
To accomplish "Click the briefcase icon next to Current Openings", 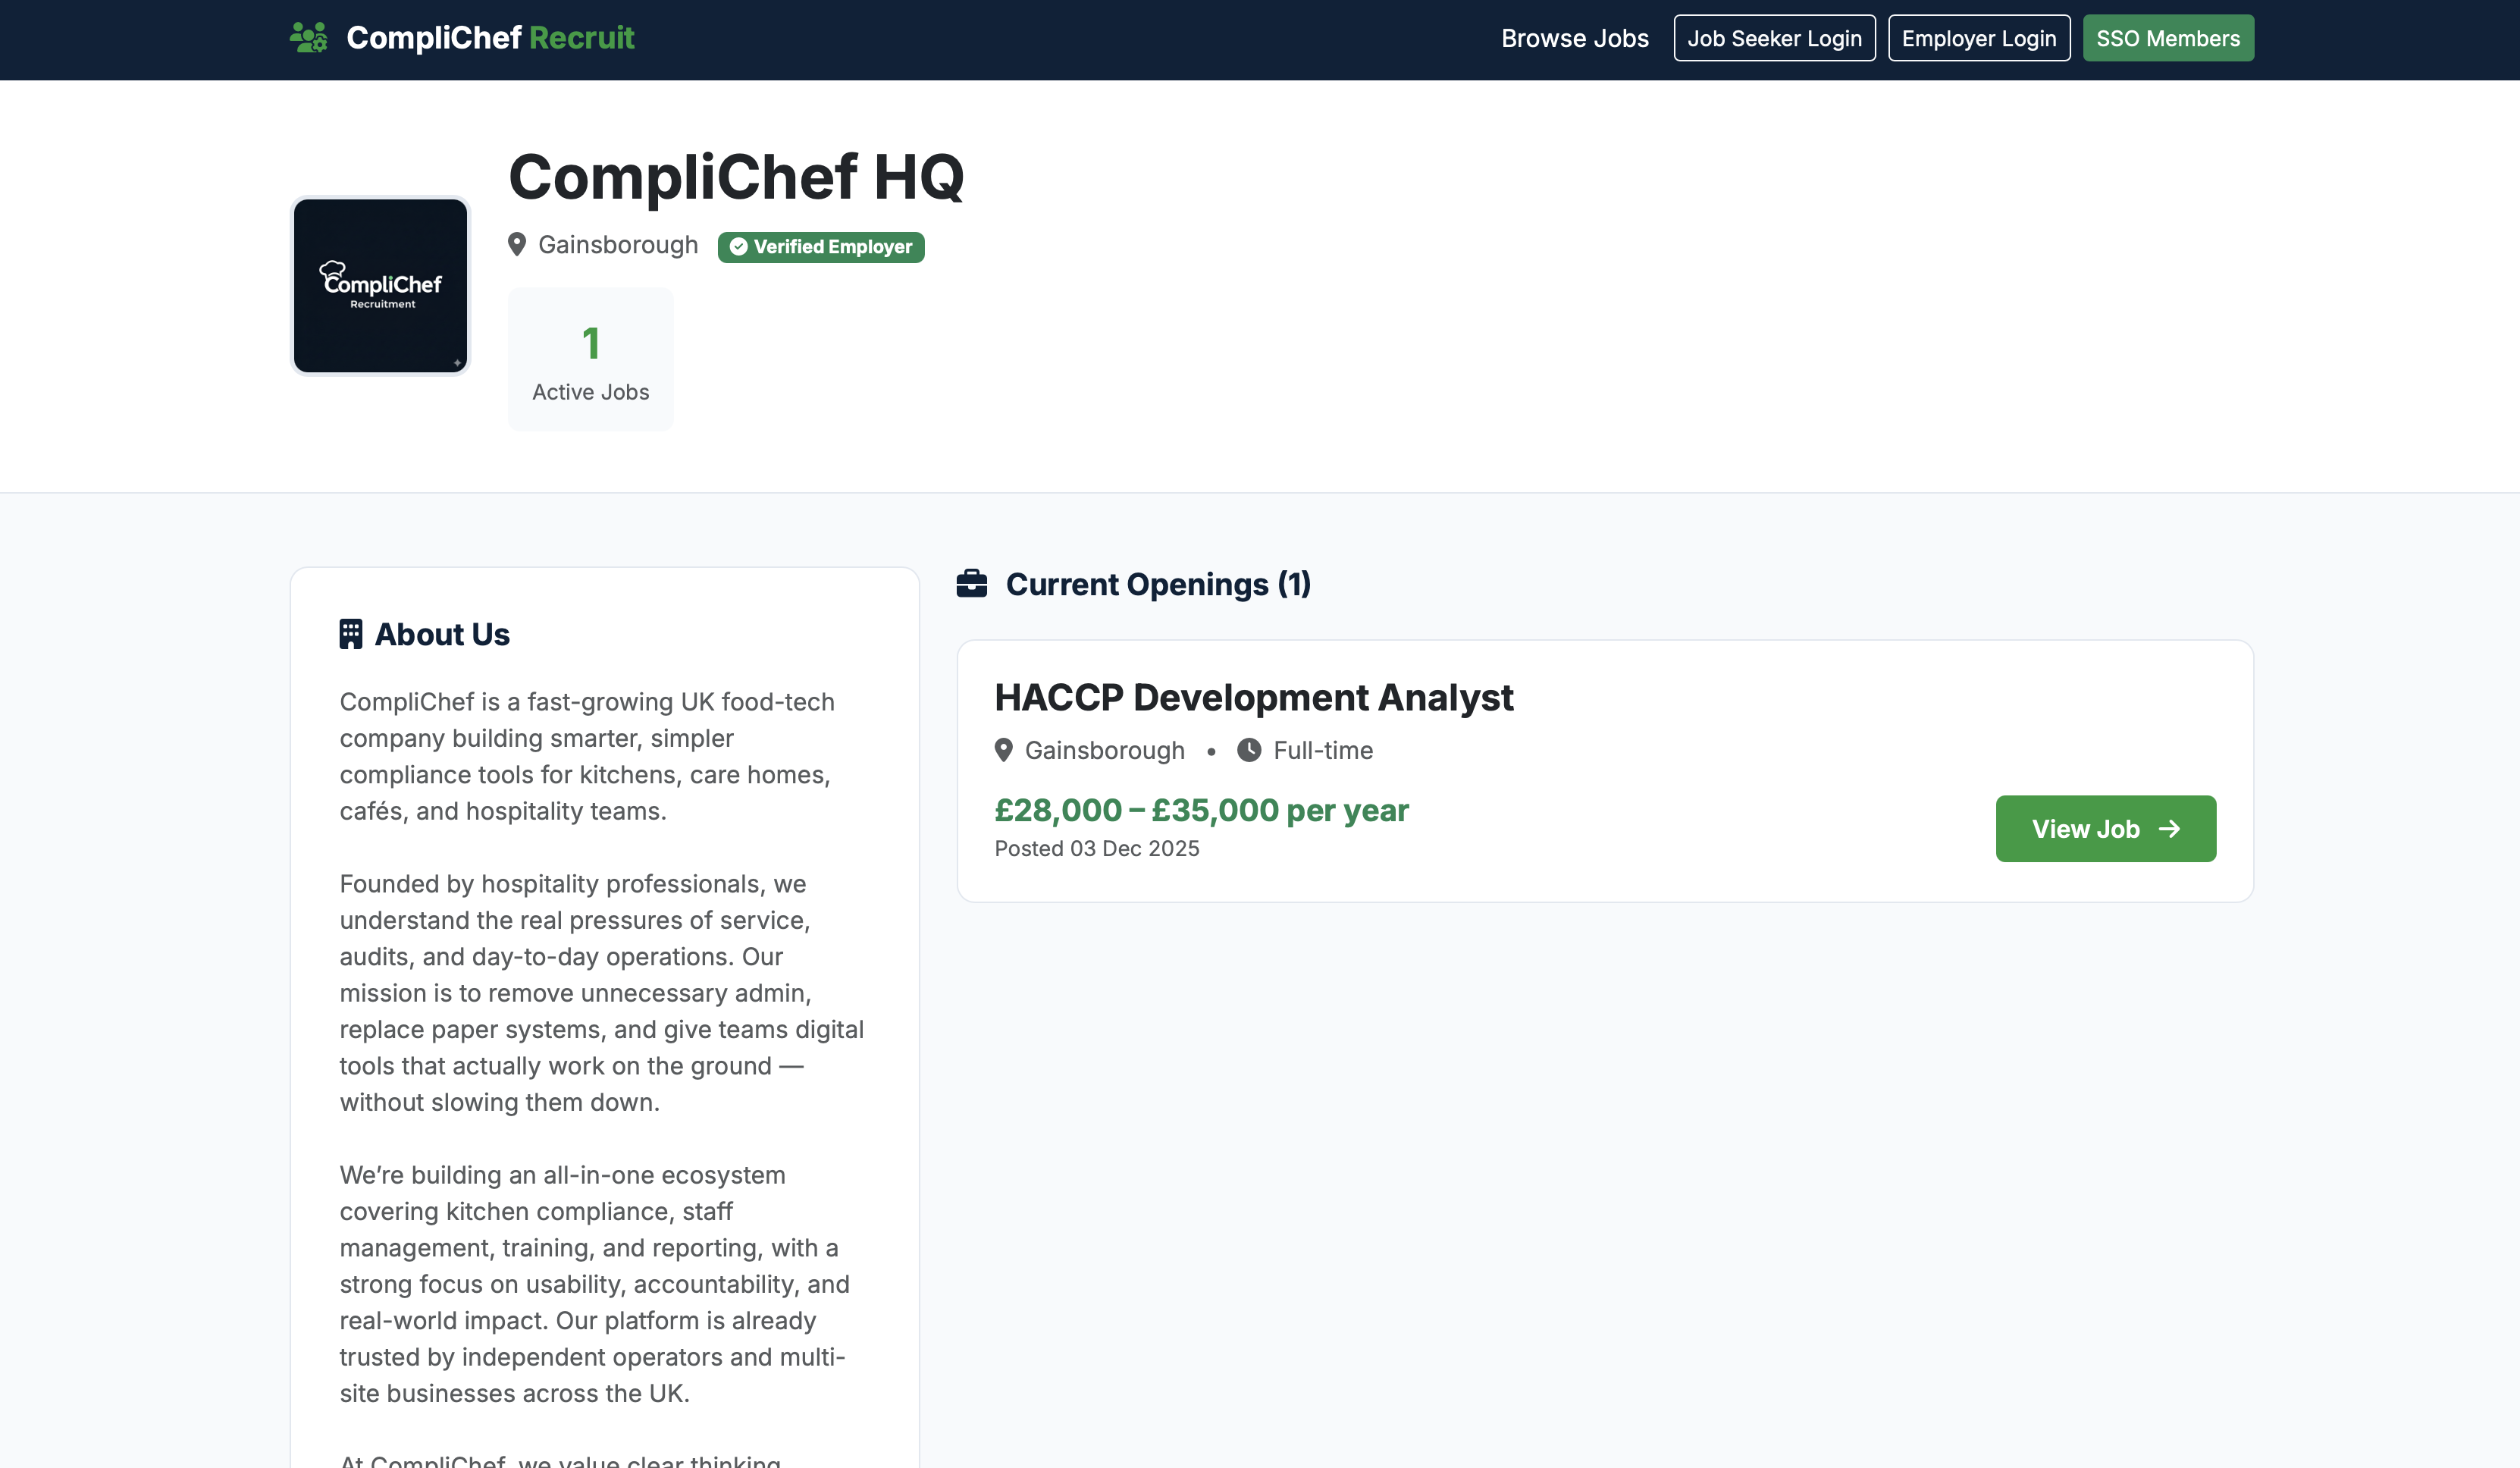I will click(x=970, y=583).
